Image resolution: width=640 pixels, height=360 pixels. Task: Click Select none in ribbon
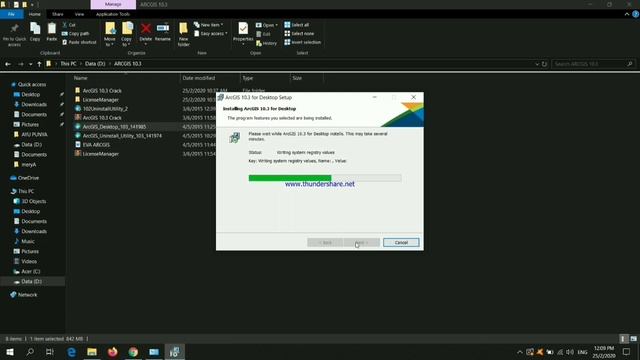point(300,33)
